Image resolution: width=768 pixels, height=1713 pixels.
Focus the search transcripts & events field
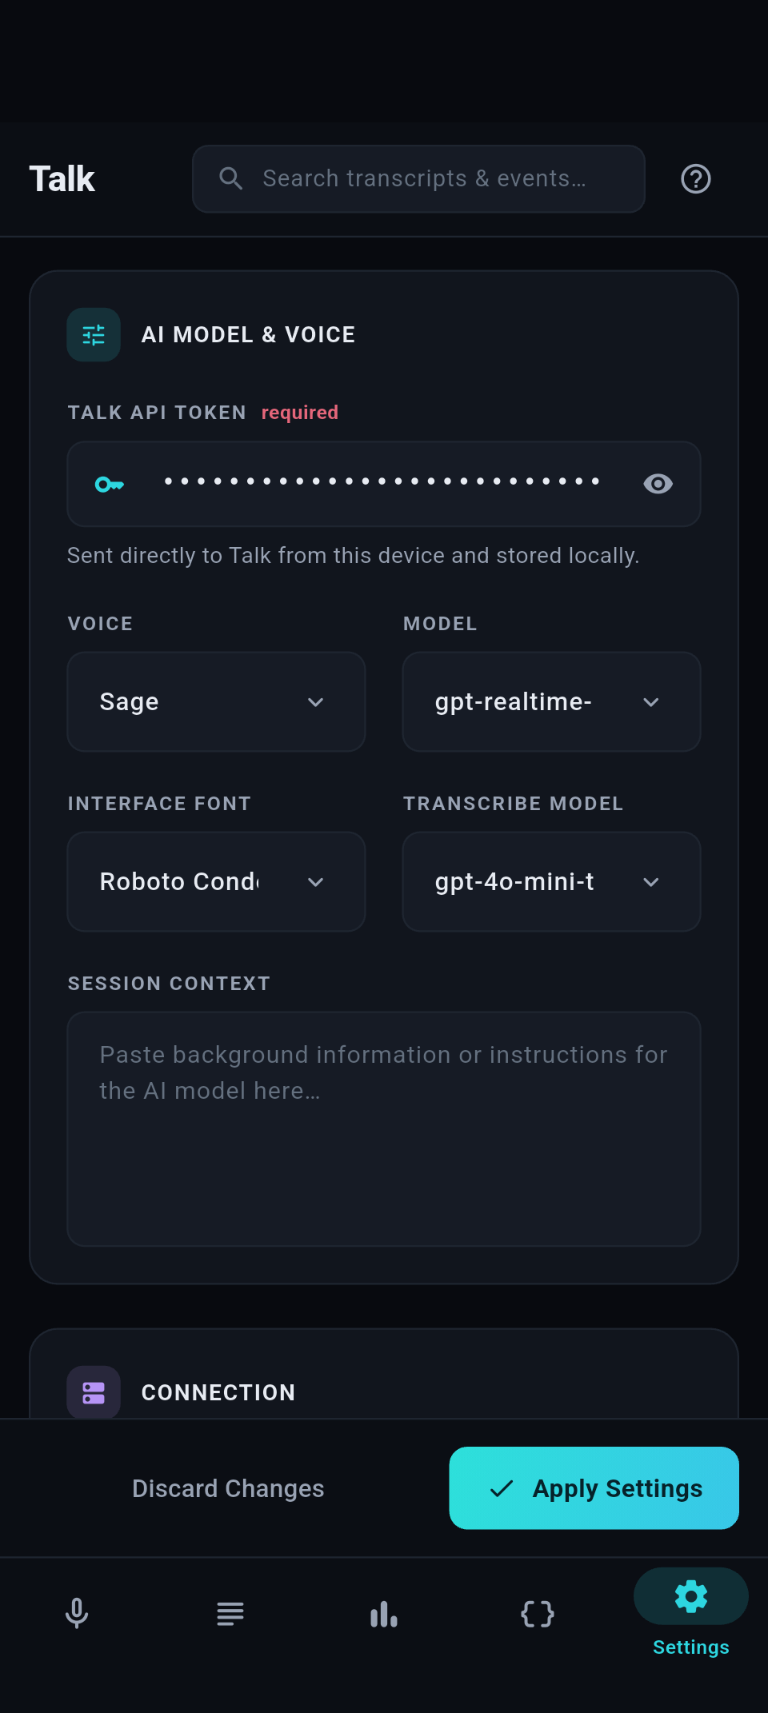tap(418, 179)
